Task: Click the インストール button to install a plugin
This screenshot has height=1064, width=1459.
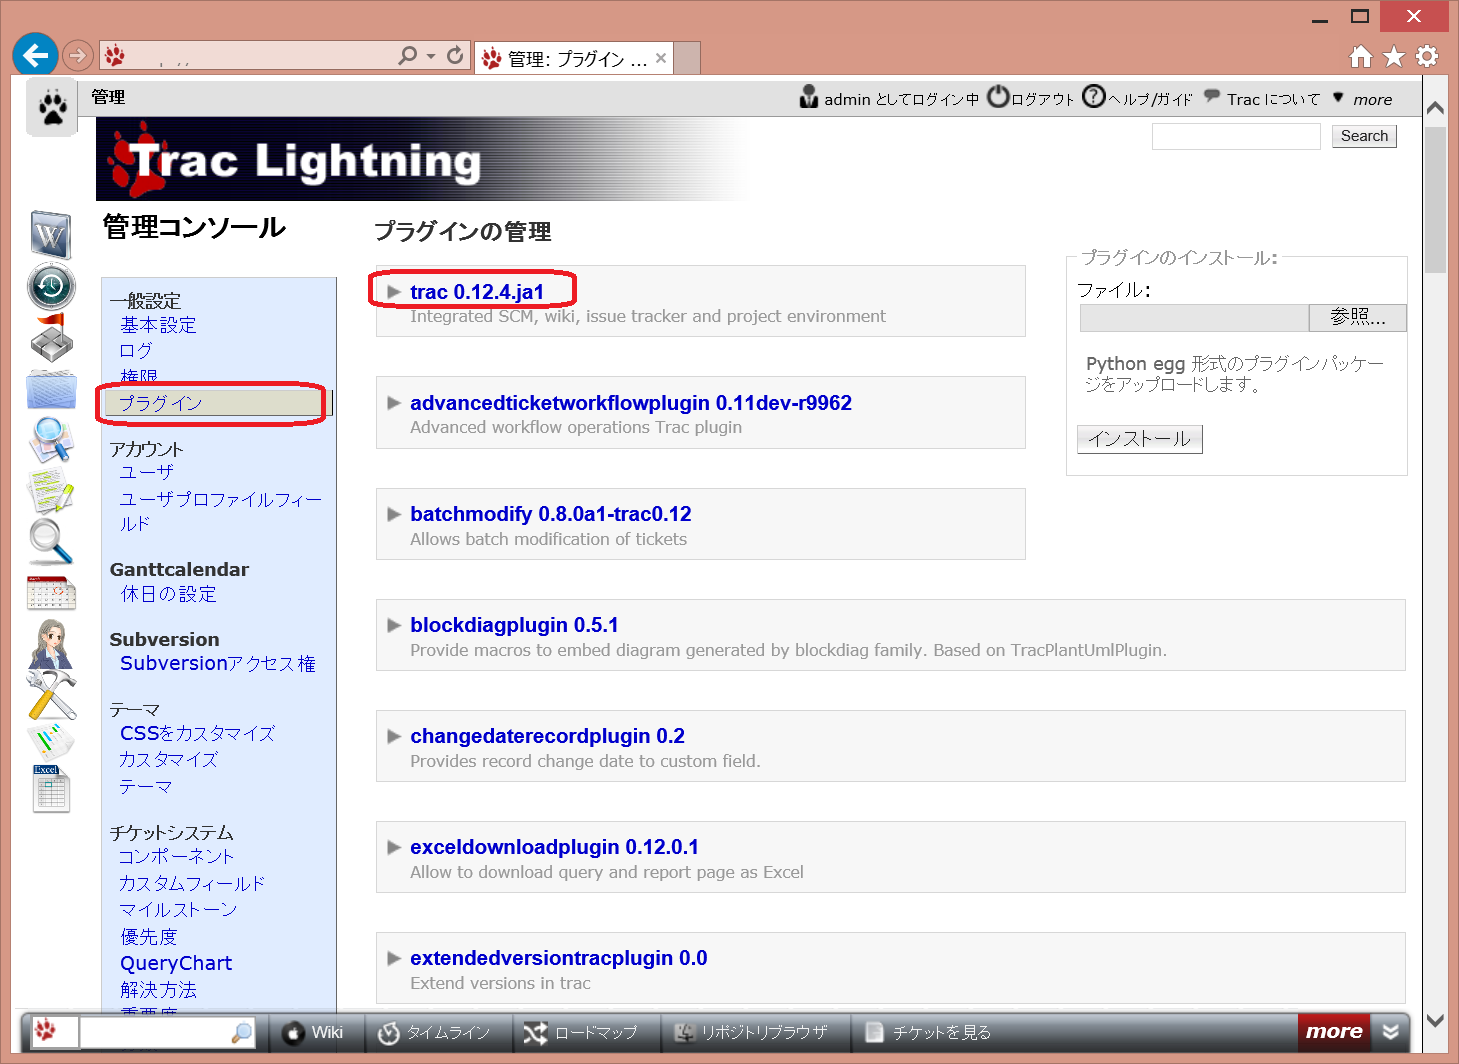Action: click(x=1139, y=438)
